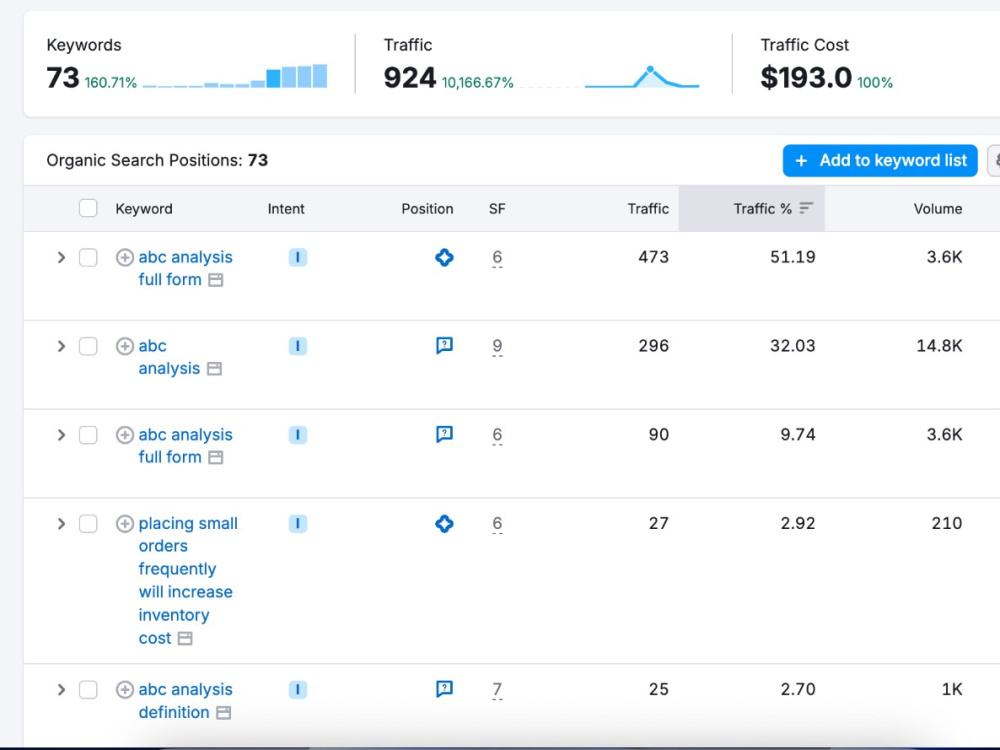
Task: Click the question box position icon for 'abc analysis definition'
Action: coord(445,689)
